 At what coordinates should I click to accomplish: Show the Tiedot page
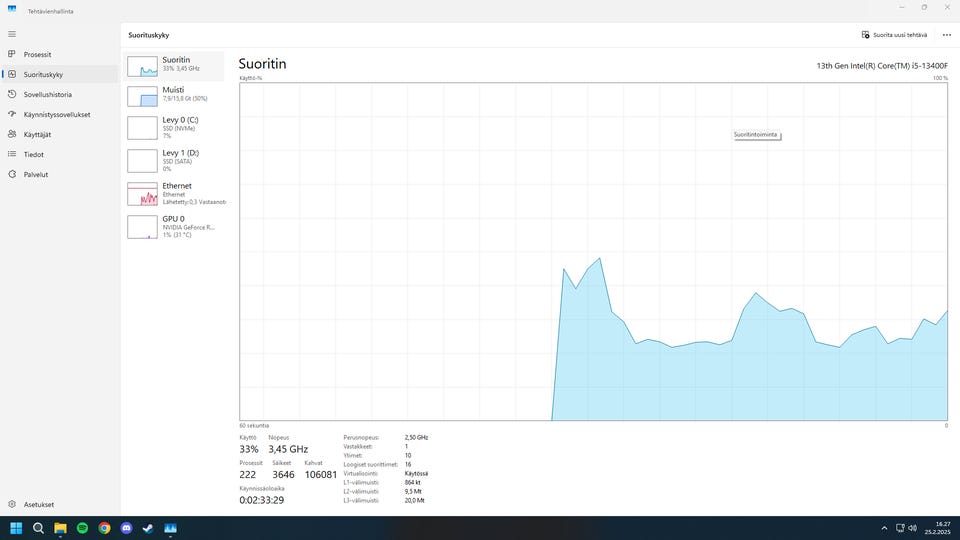(x=59, y=154)
